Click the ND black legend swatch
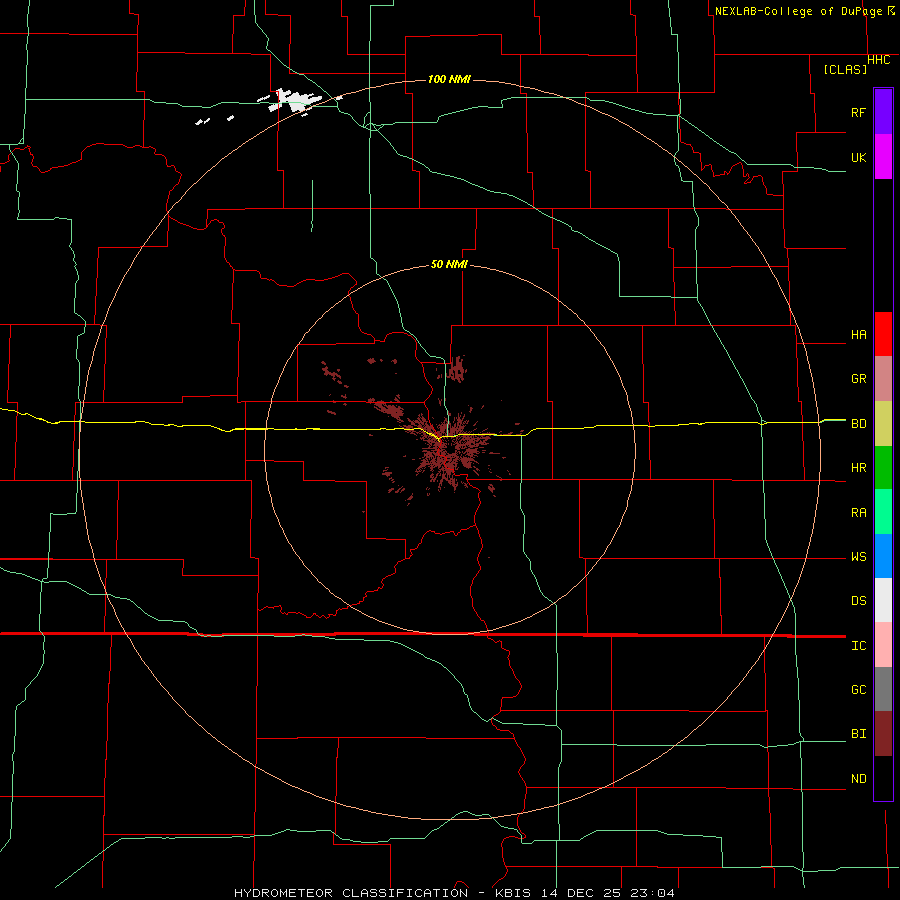 (883, 778)
